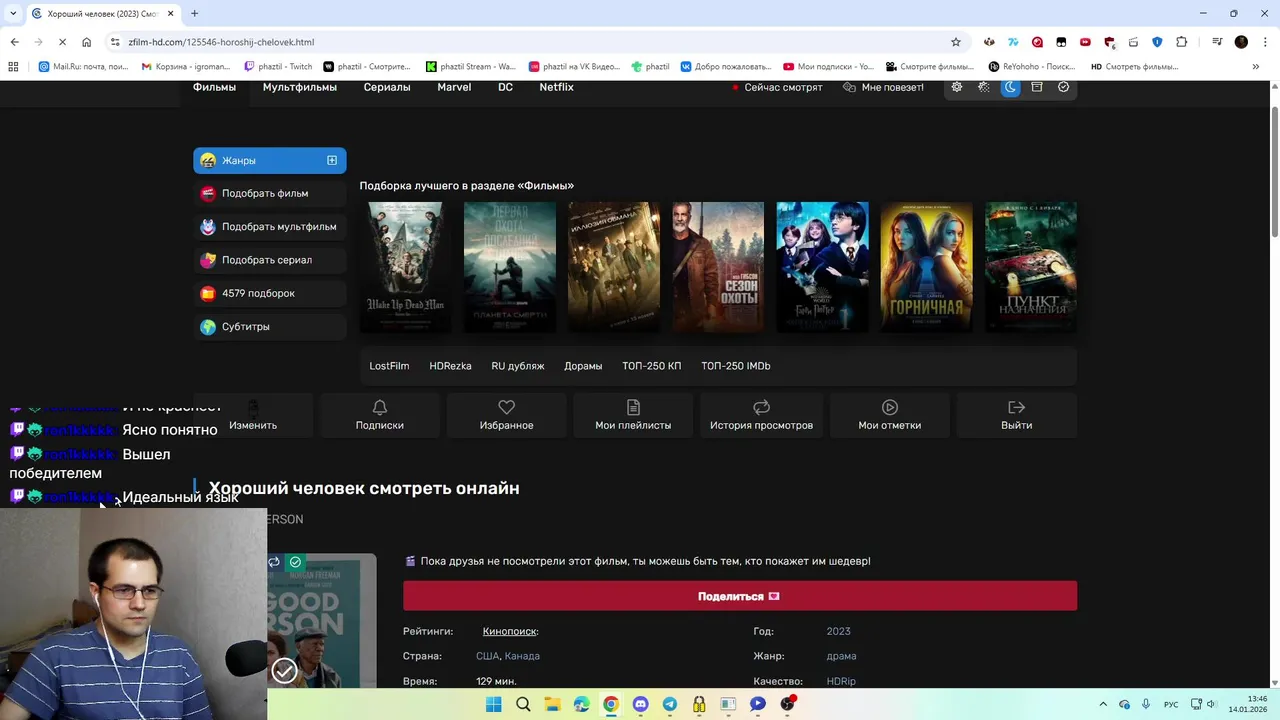Show hidden system tray icons chevron
The width and height of the screenshot is (1280, 720).
(x=1103, y=704)
